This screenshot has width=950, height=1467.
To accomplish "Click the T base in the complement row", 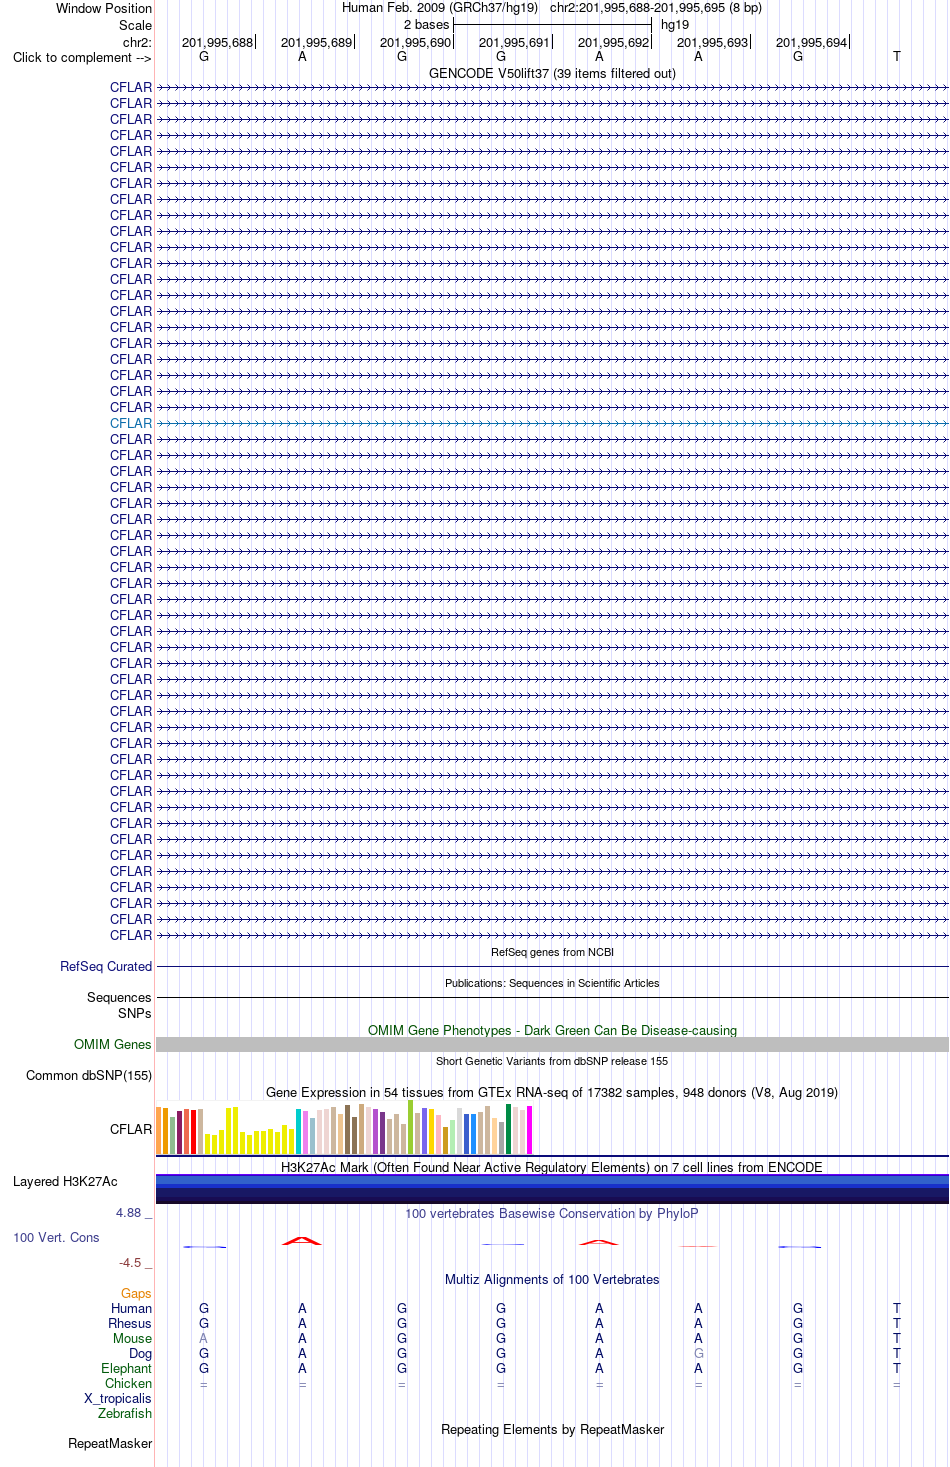I will (x=897, y=56).
